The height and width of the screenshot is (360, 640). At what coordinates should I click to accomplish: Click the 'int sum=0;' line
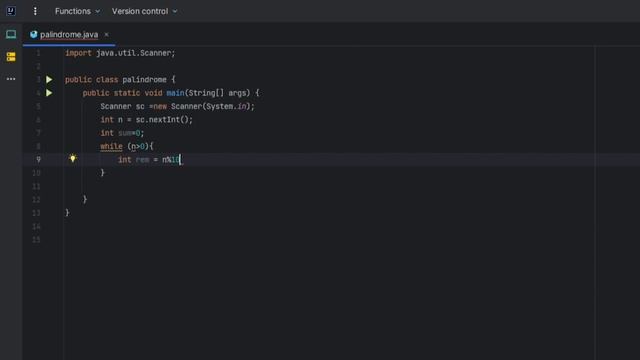coord(122,133)
